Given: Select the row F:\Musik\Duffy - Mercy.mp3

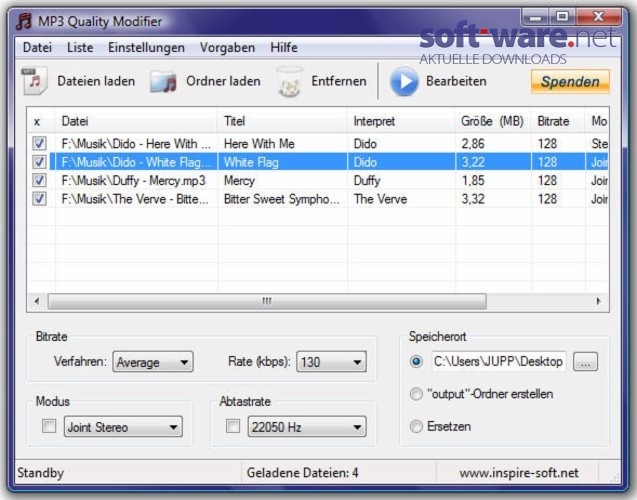Looking at the screenshot, I should 318,180.
